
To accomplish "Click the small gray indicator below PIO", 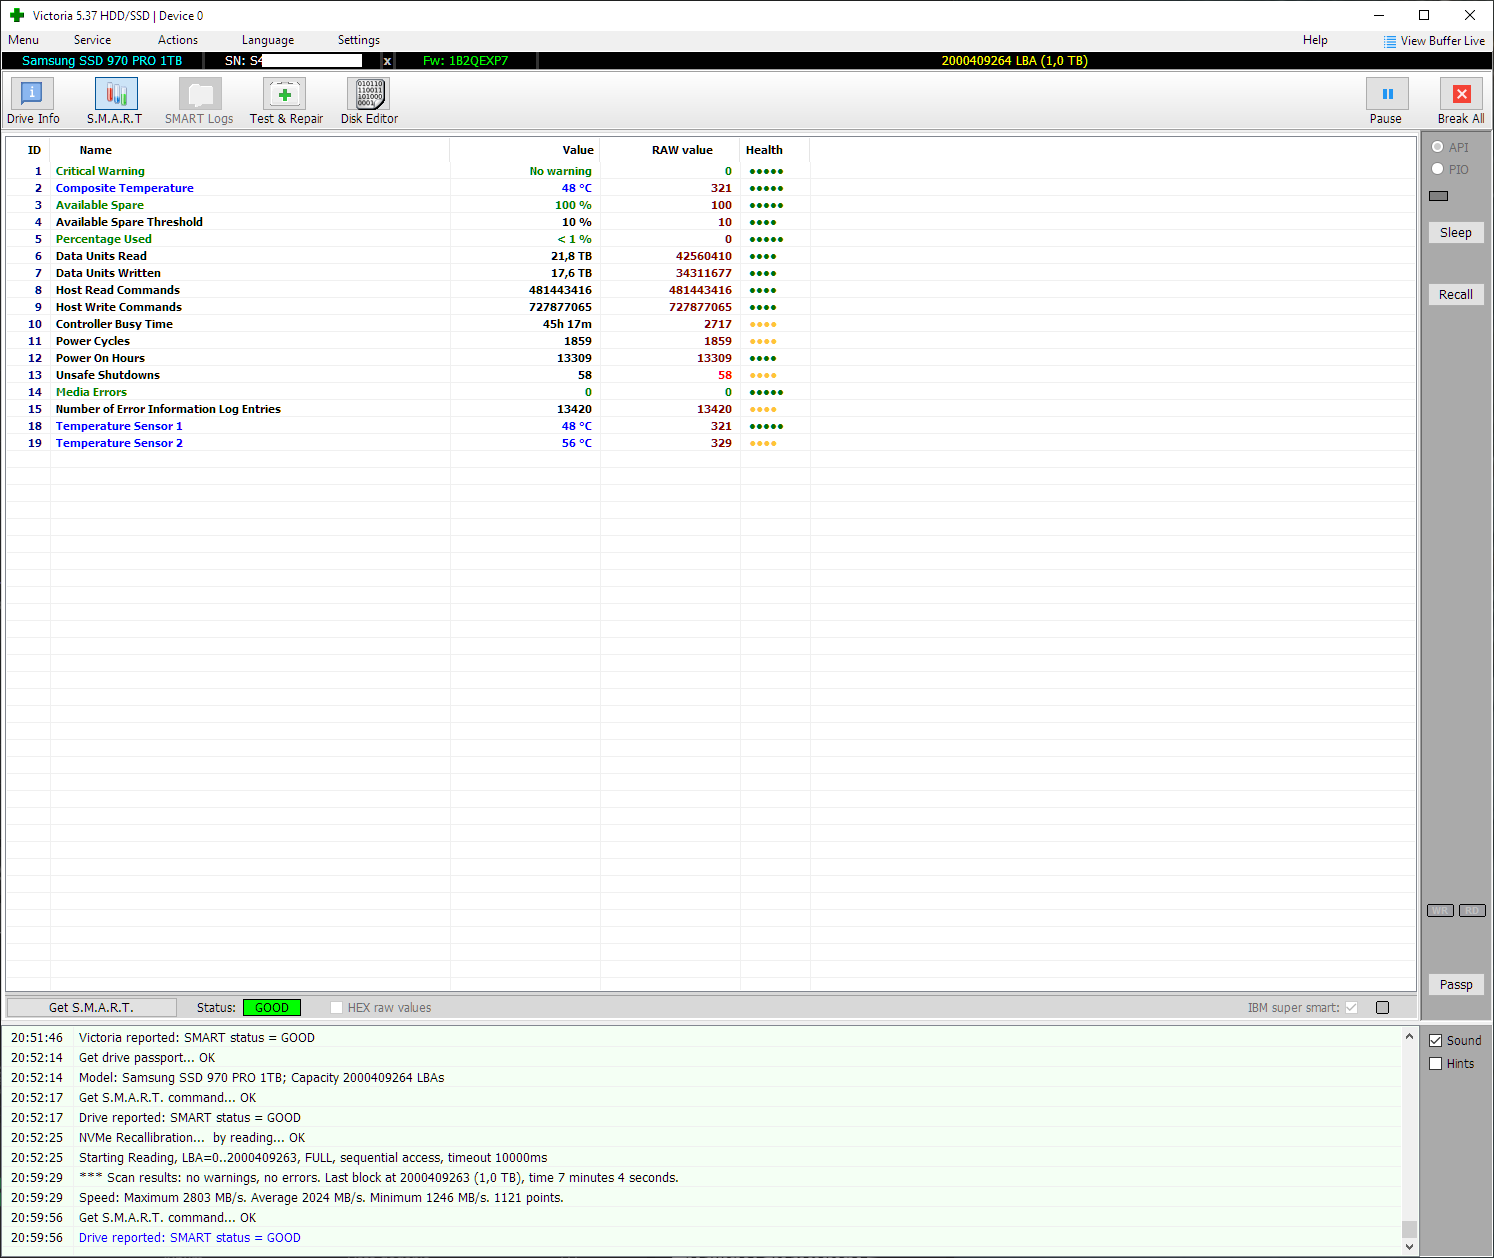I will point(1438,196).
